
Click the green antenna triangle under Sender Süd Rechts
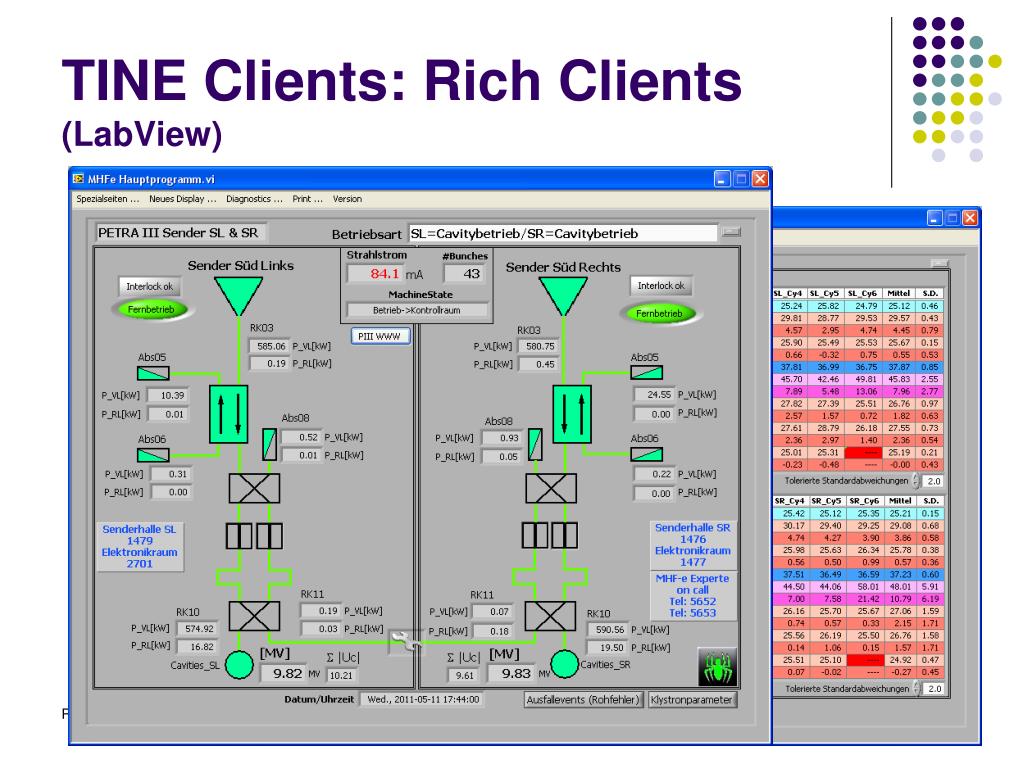pyautogui.click(x=563, y=295)
